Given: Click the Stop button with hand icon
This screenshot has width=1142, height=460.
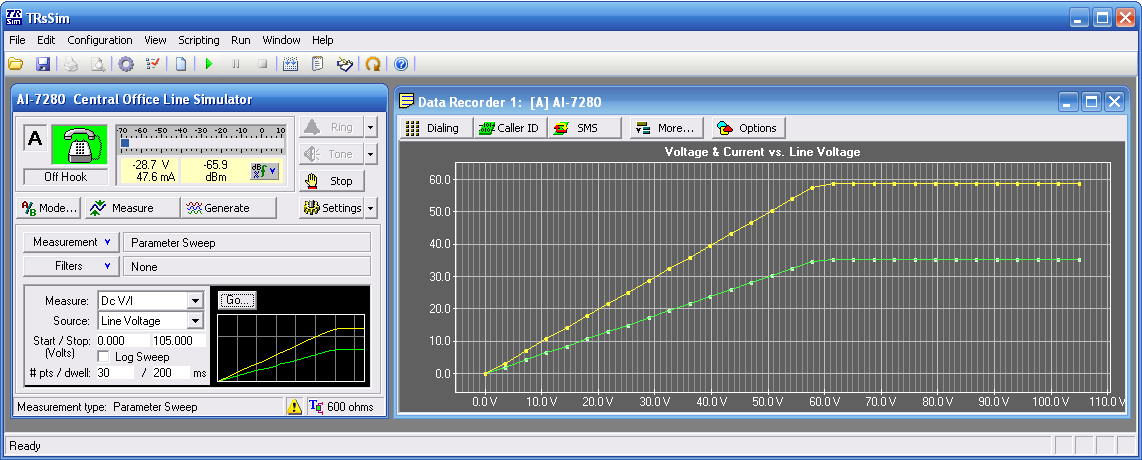Looking at the screenshot, I should (x=331, y=181).
